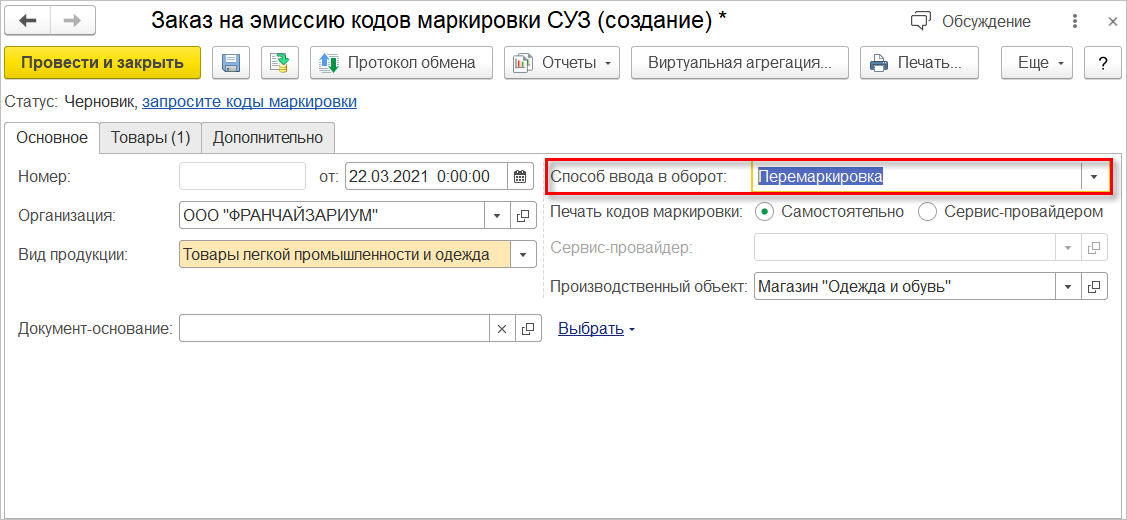Click the back navigation arrow
The height and width of the screenshot is (520, 1127).
[28, 21]
